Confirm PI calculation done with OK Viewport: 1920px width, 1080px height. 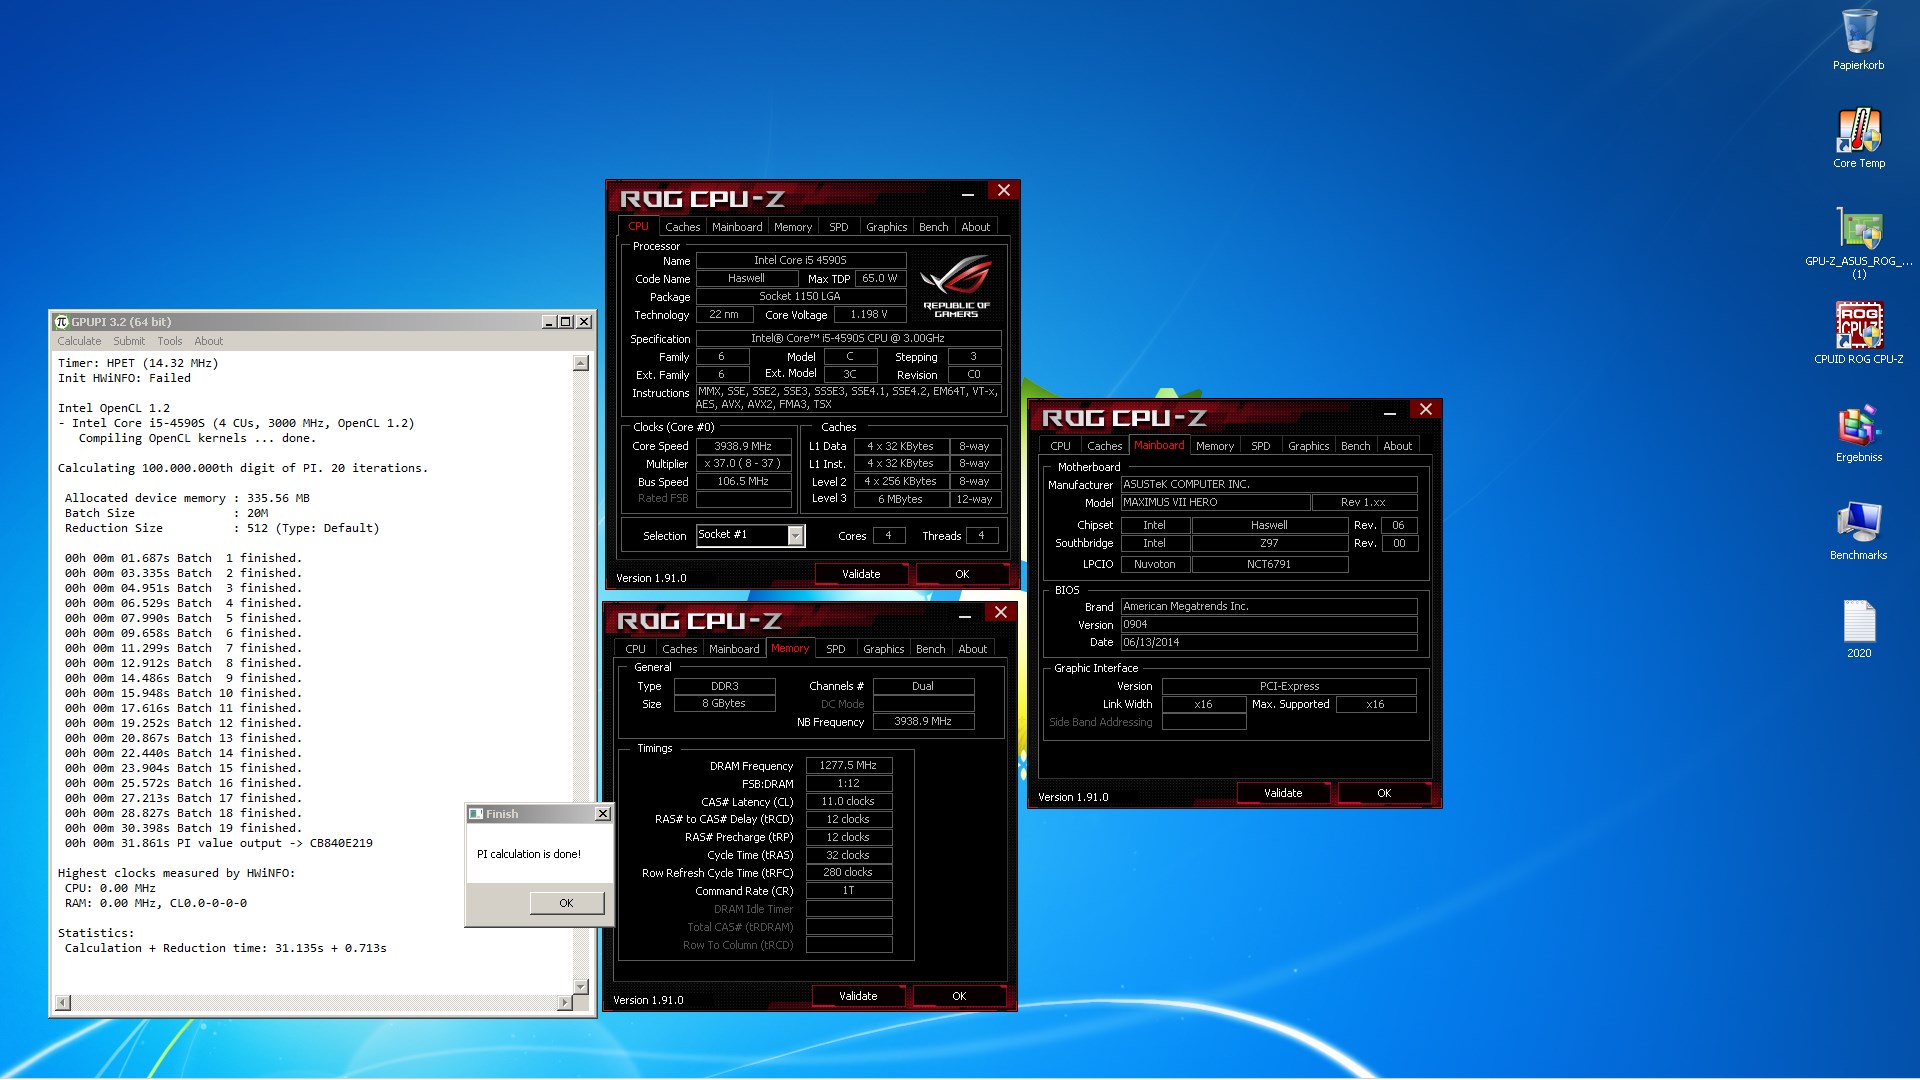click(566, 903)
